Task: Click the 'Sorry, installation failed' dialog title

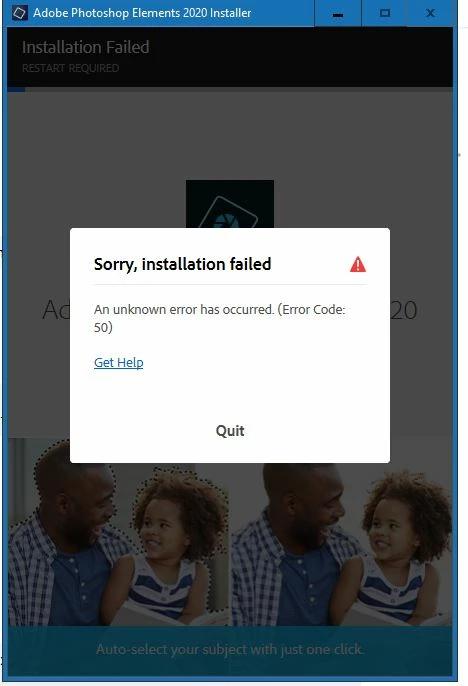Action: 182,264
